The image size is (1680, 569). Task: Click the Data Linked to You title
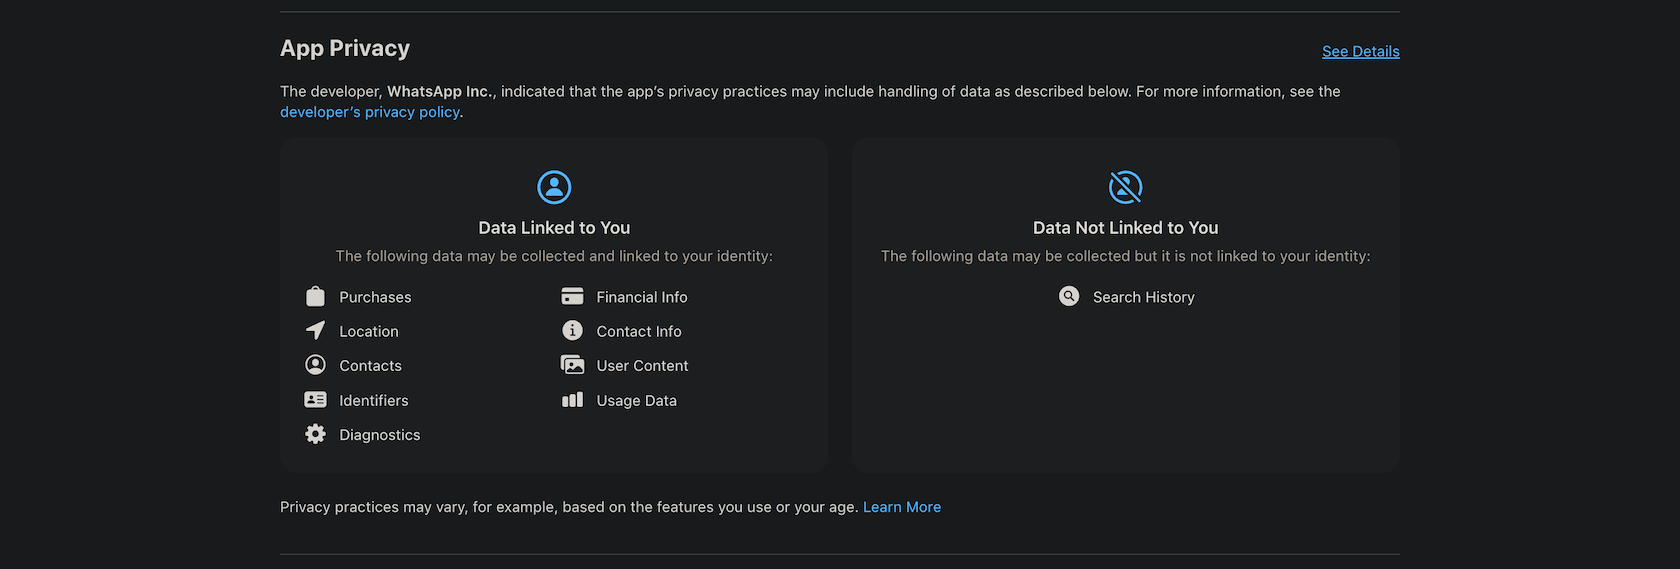[554, 228]
